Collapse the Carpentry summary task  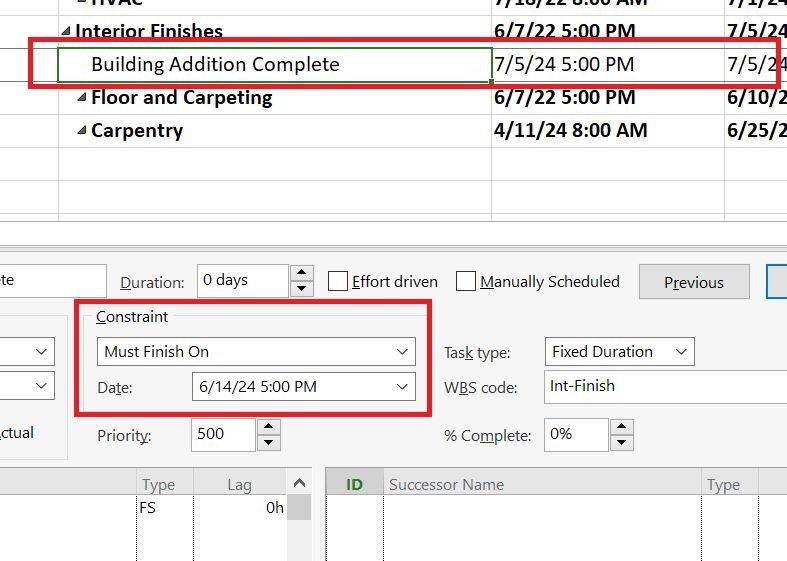pyautogui.click(x=82, y=130)
